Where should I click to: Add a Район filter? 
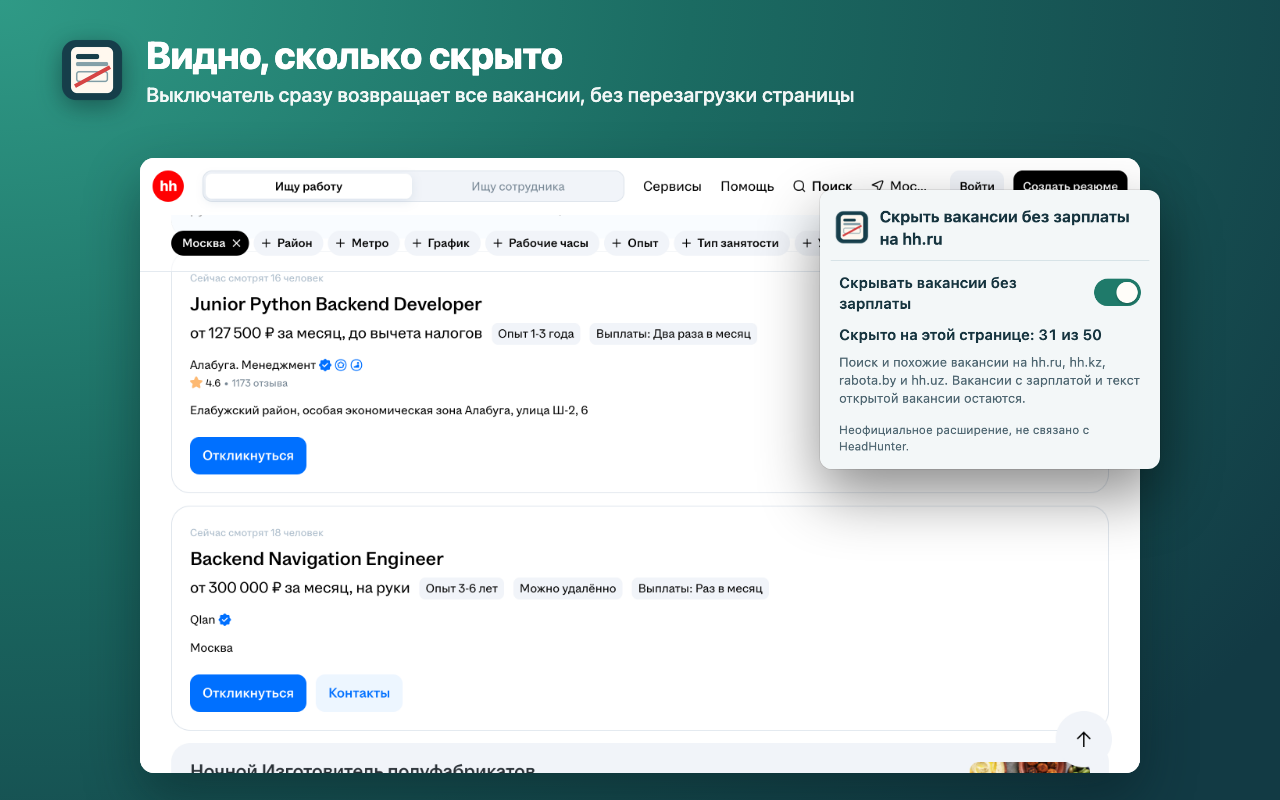pos(287,243)
